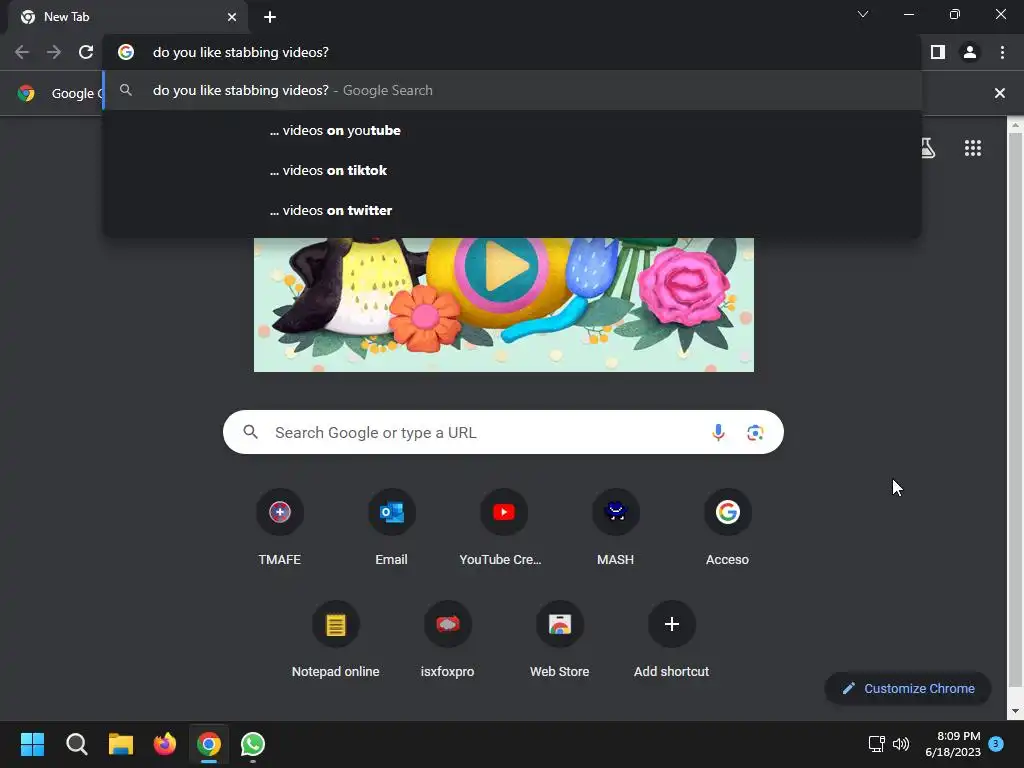Toggle the Chrome side panel
The width and height of the screenshot is (1024, 768).
[x=938, y=52]
